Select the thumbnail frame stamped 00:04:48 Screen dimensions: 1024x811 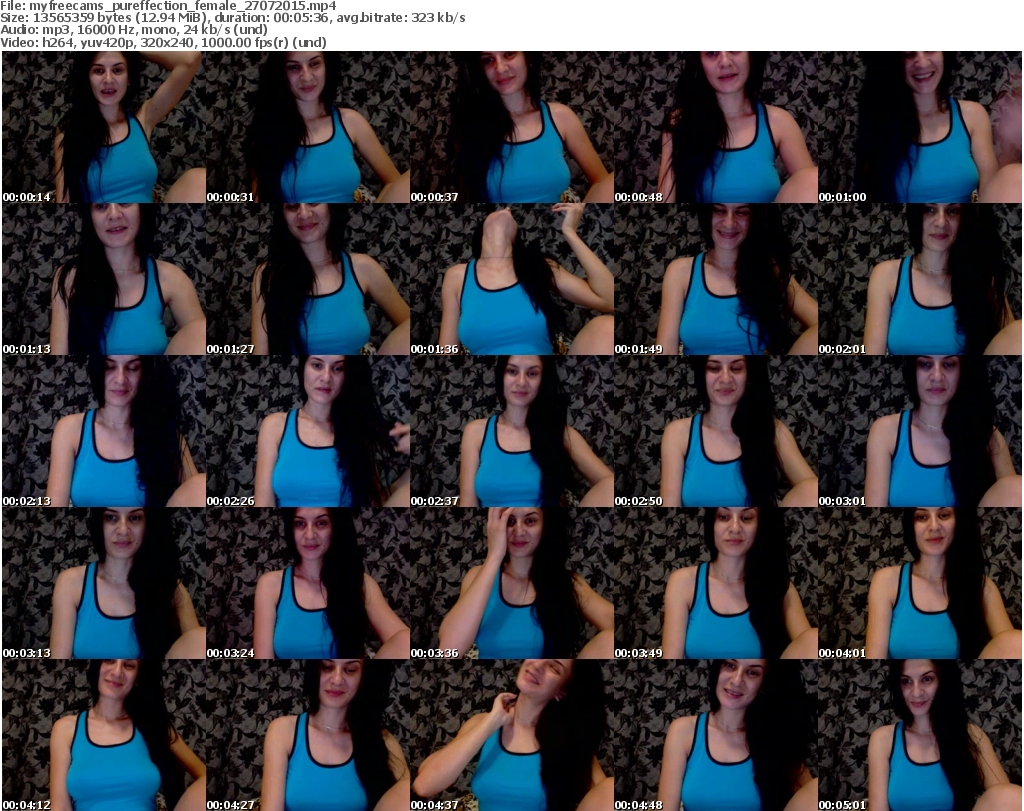pyautogui.click(x=716, y=735)
